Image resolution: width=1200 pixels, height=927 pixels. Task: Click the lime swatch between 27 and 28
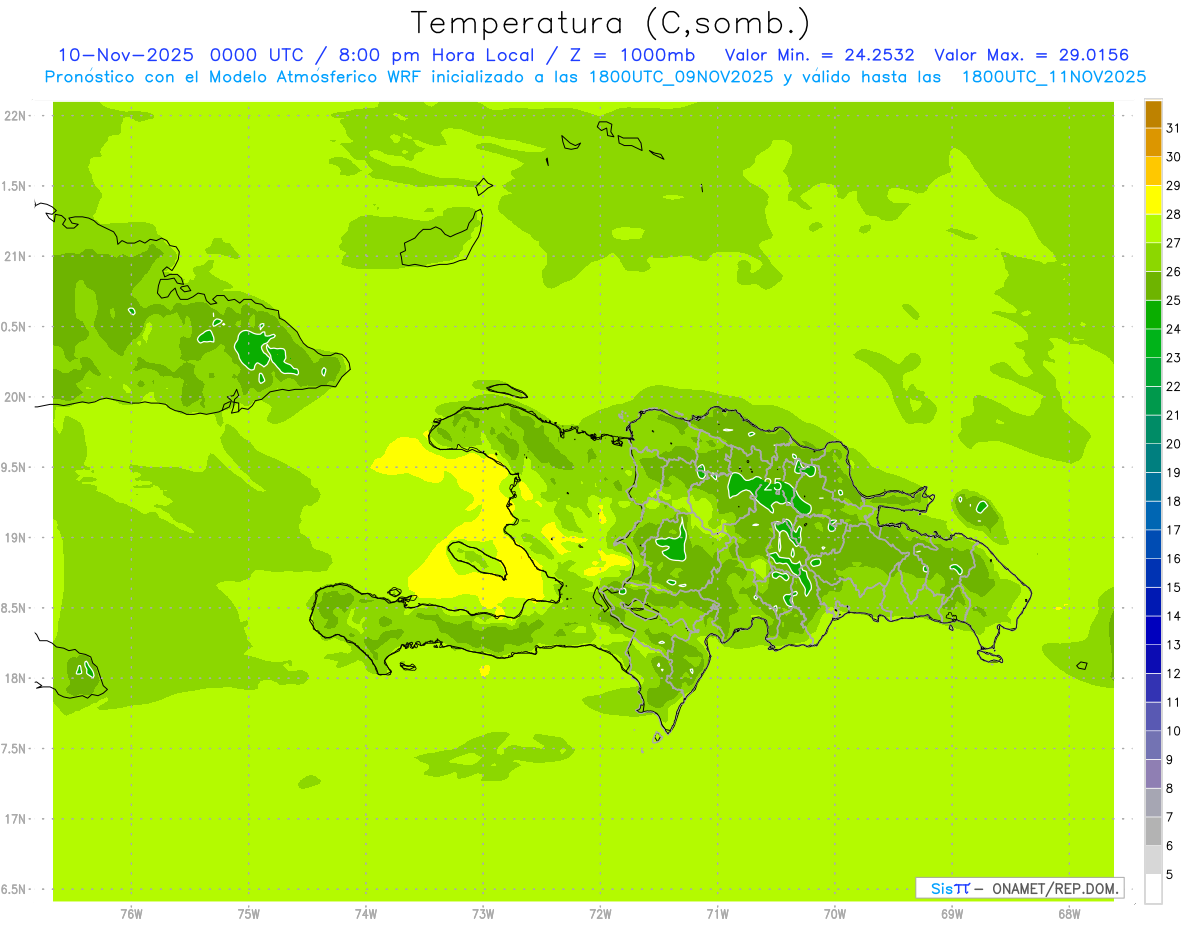(1153, 229)
